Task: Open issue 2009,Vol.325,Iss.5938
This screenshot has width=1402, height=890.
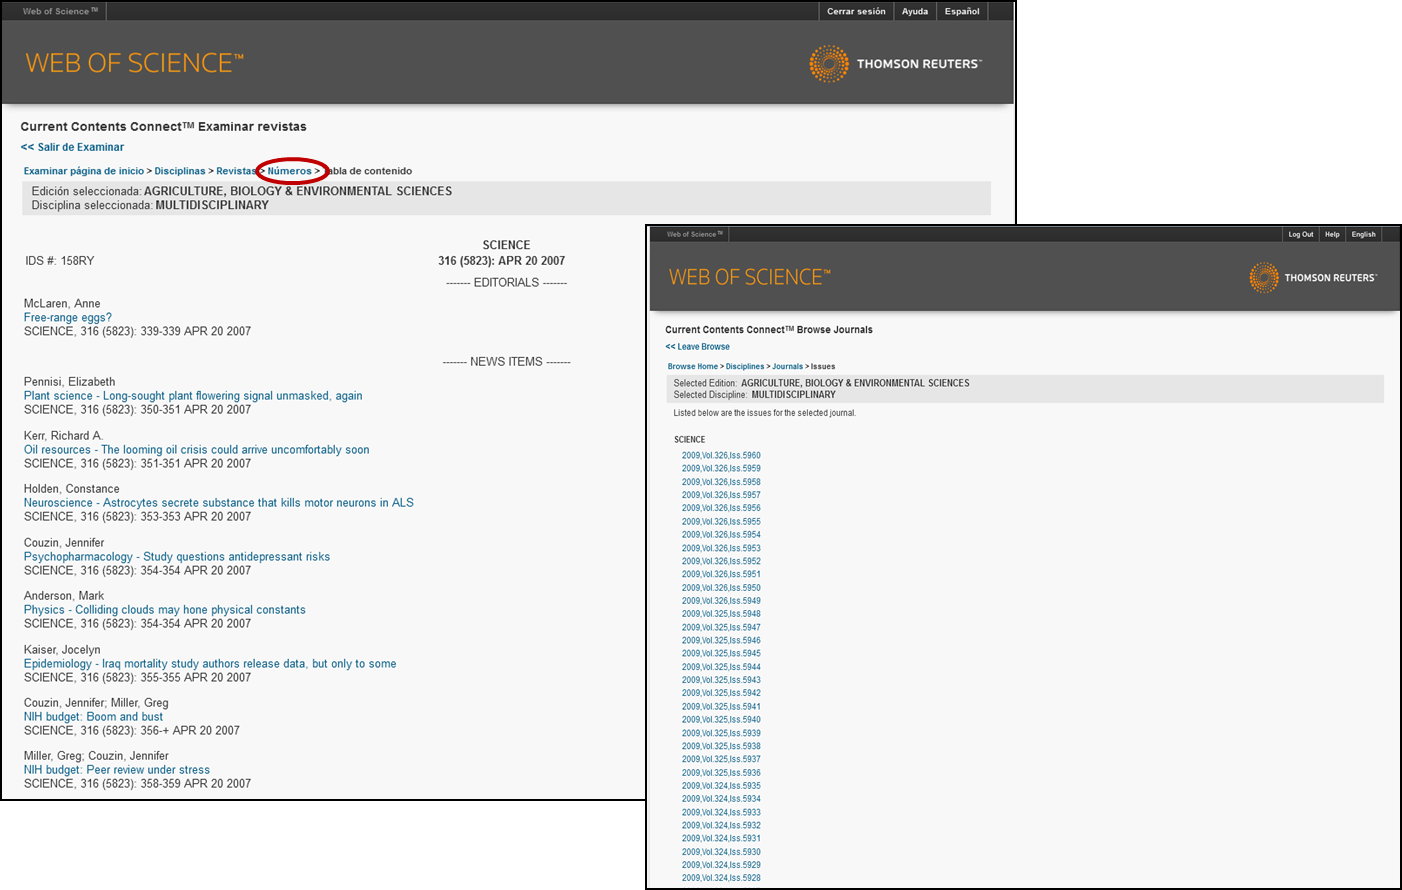Action: (721, 746)
